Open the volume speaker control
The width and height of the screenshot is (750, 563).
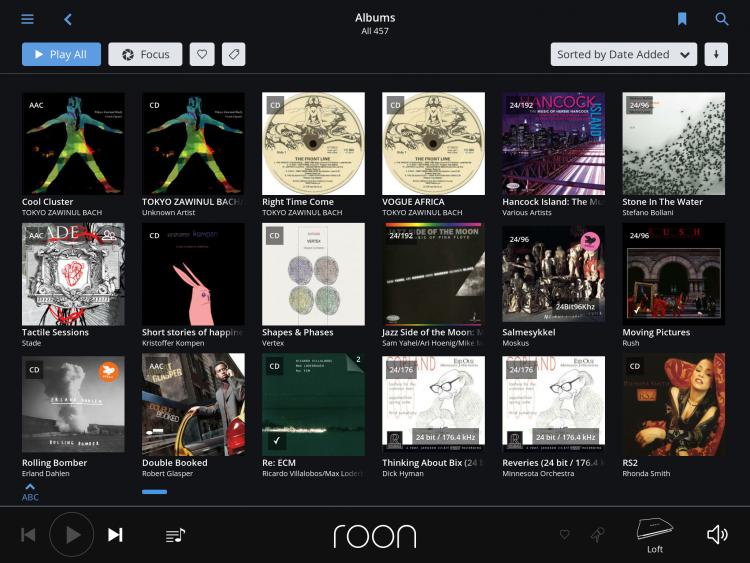coord(717,535)
